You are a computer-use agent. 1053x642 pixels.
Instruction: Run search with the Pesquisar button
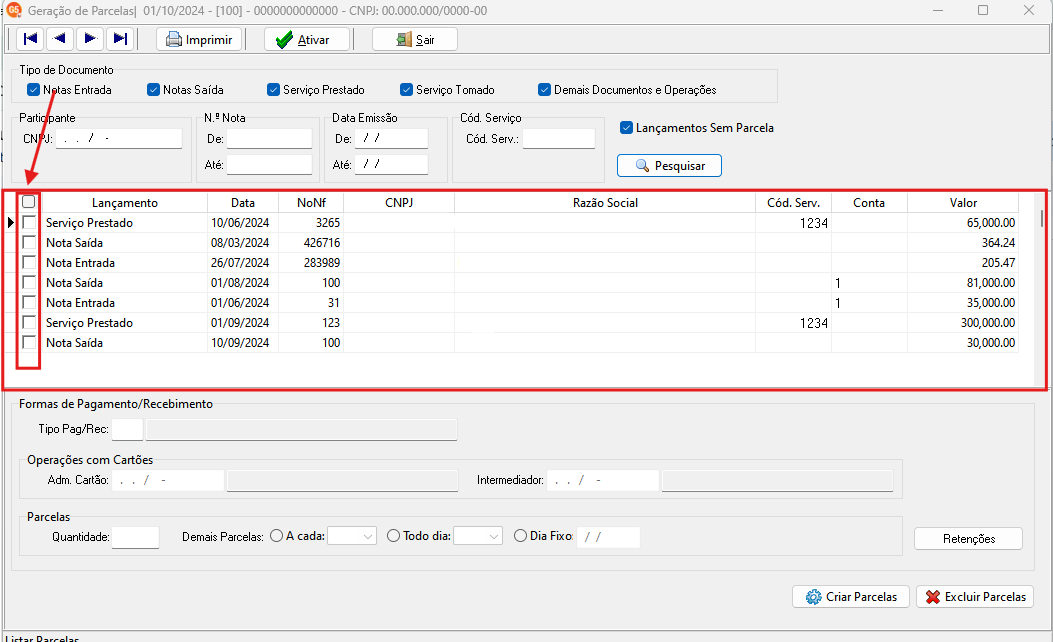(x=670, y=166)
